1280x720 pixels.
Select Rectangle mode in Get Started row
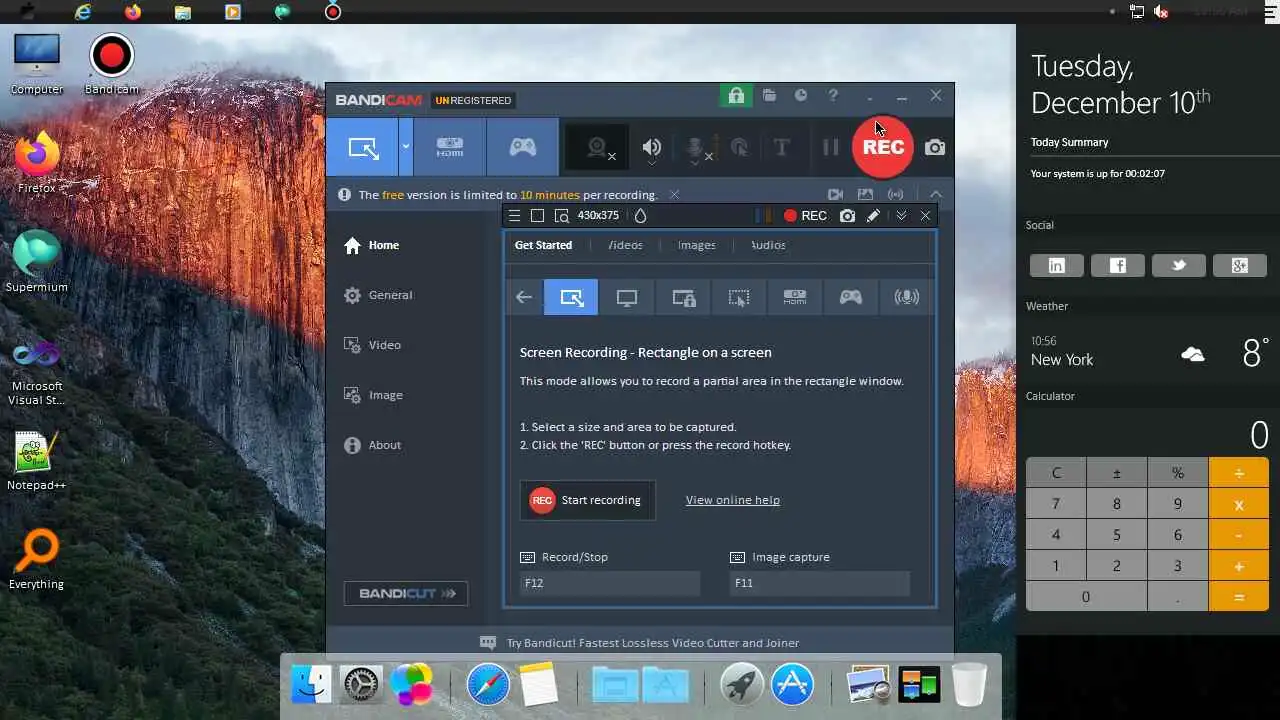pos(571,297)
